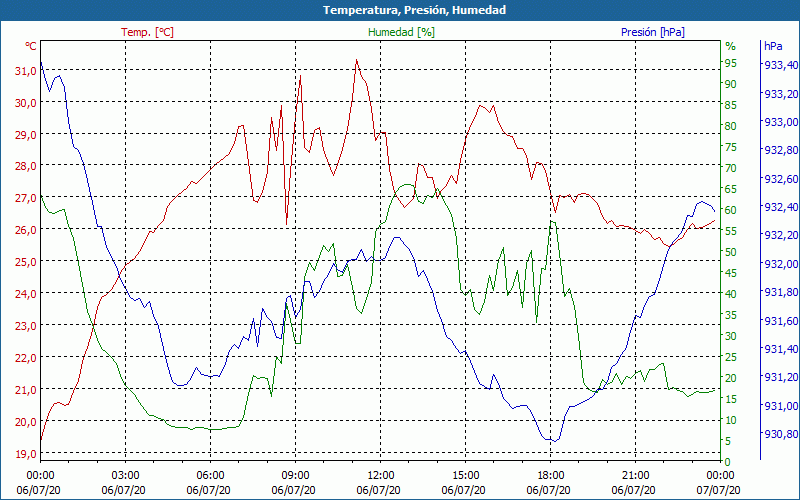Click the '18:00' time axis label
The height and width of the screenshot is (500, 800).
(551, 474)
